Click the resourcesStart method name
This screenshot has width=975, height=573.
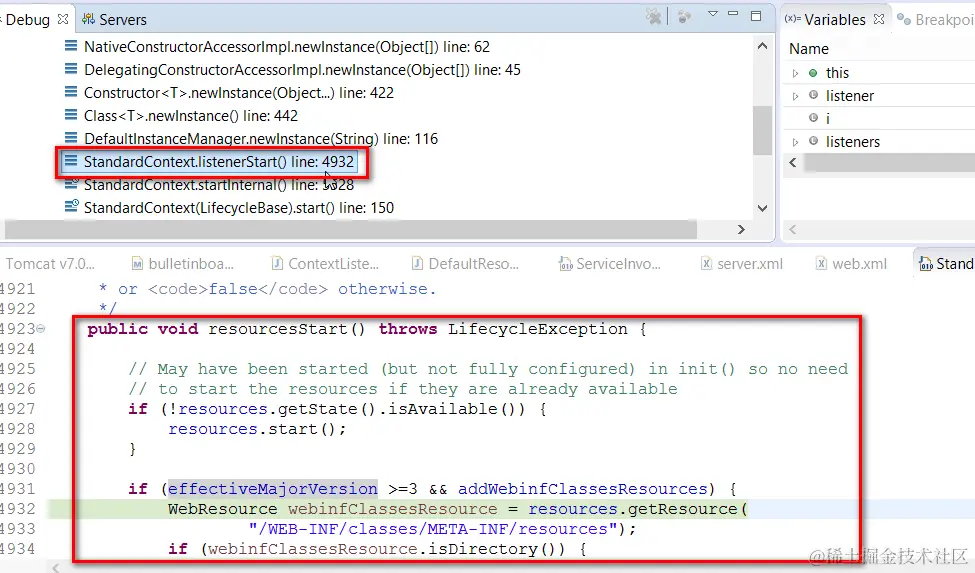tap(277, 329)
